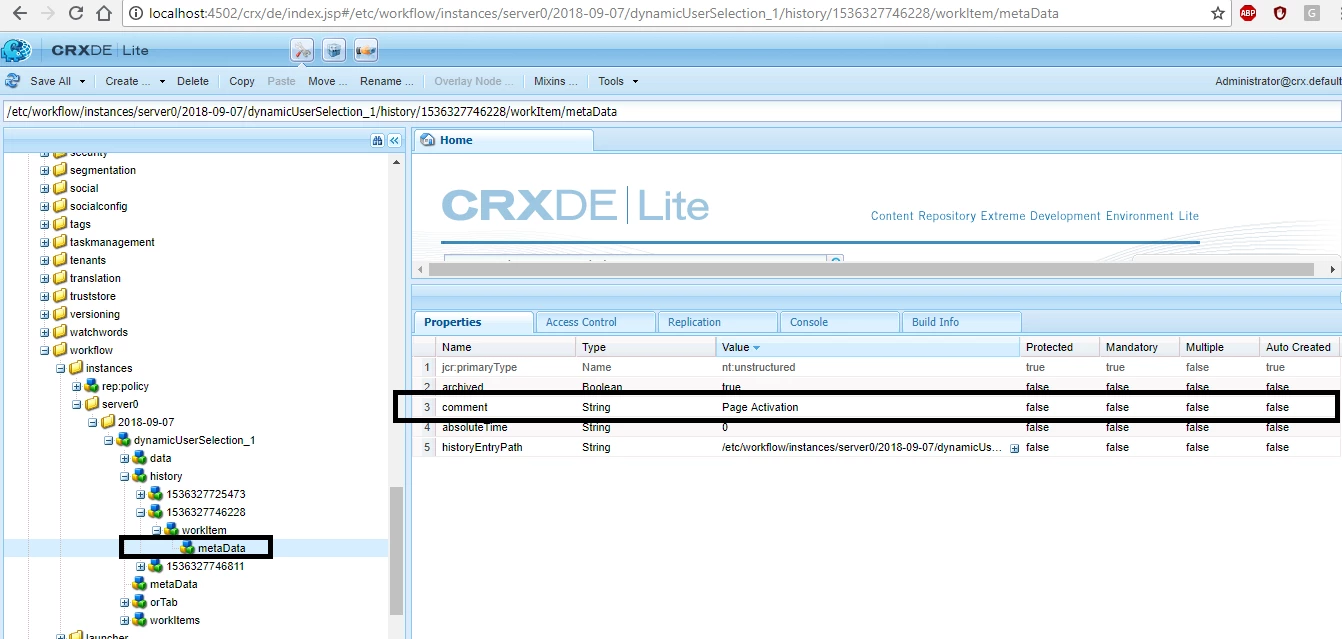Click the expand icon next to historyEntryPath value
This screenshot has width=1342, height=639.
pyautogui.click(x=1014, y=448)
